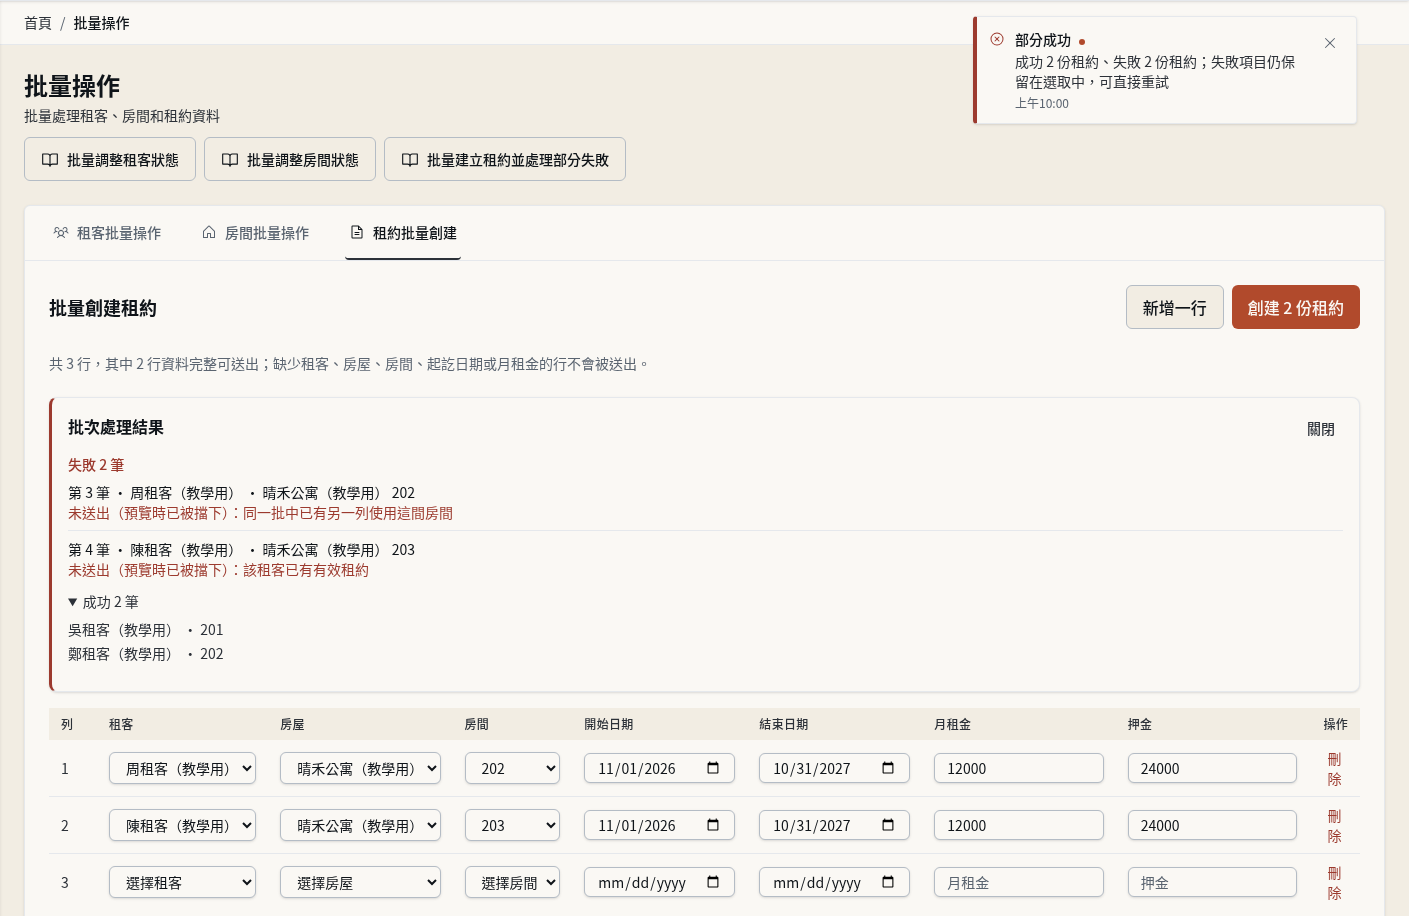Screen dimensions: 1409x916
Task: Open the calendar picker for row 1 開始日期
Action: click(x=713, y=768)
